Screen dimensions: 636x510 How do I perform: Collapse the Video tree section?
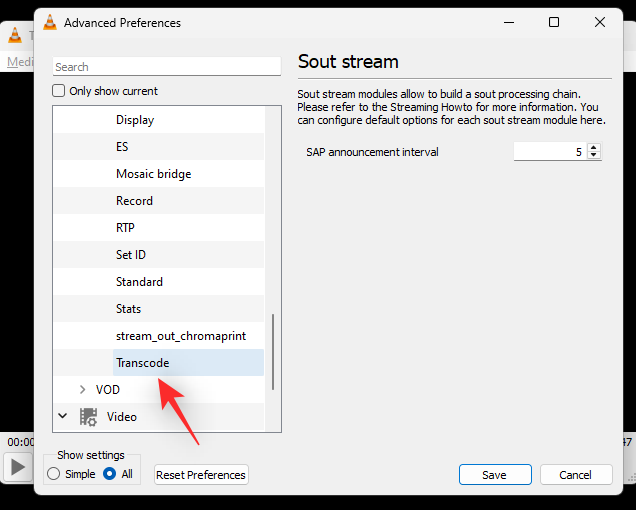(62, 415)
